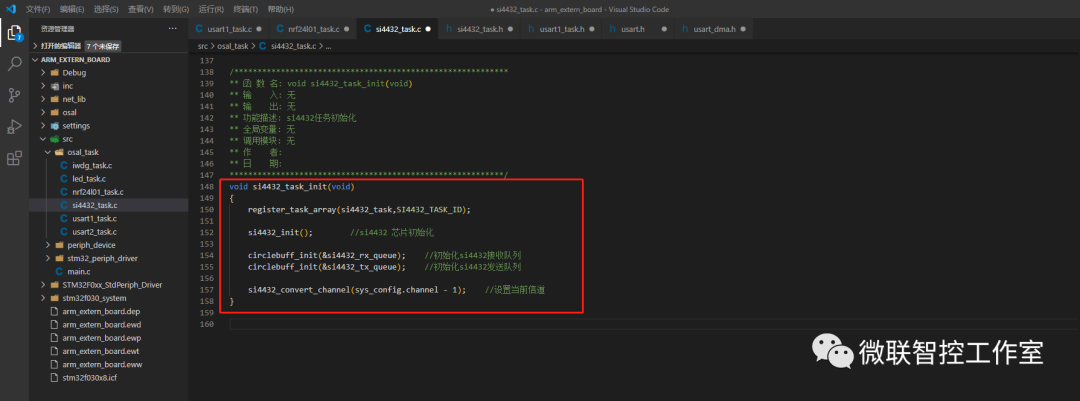Open the 文件(F) file menu

[x=38, y=8]
